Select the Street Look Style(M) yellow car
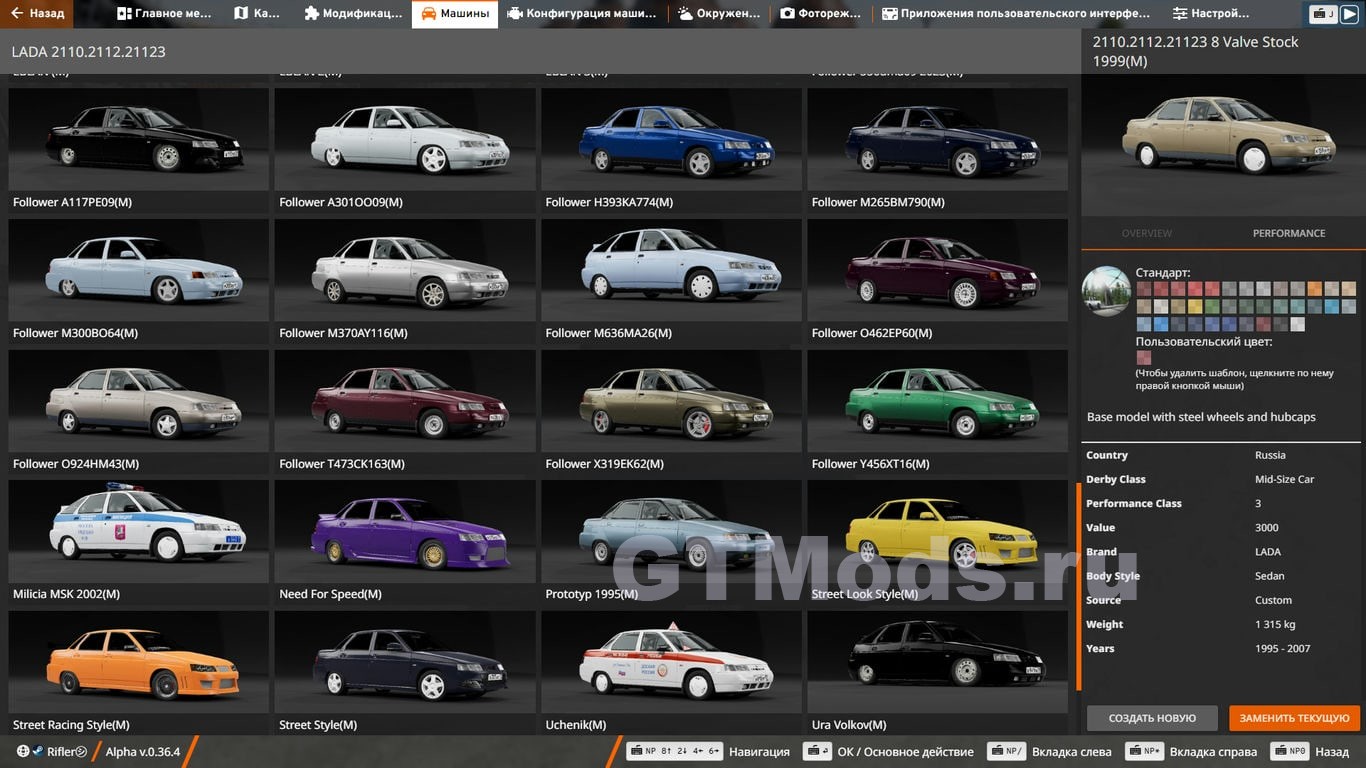This screenshot has height=768, width=1366. tap(938, 542)
